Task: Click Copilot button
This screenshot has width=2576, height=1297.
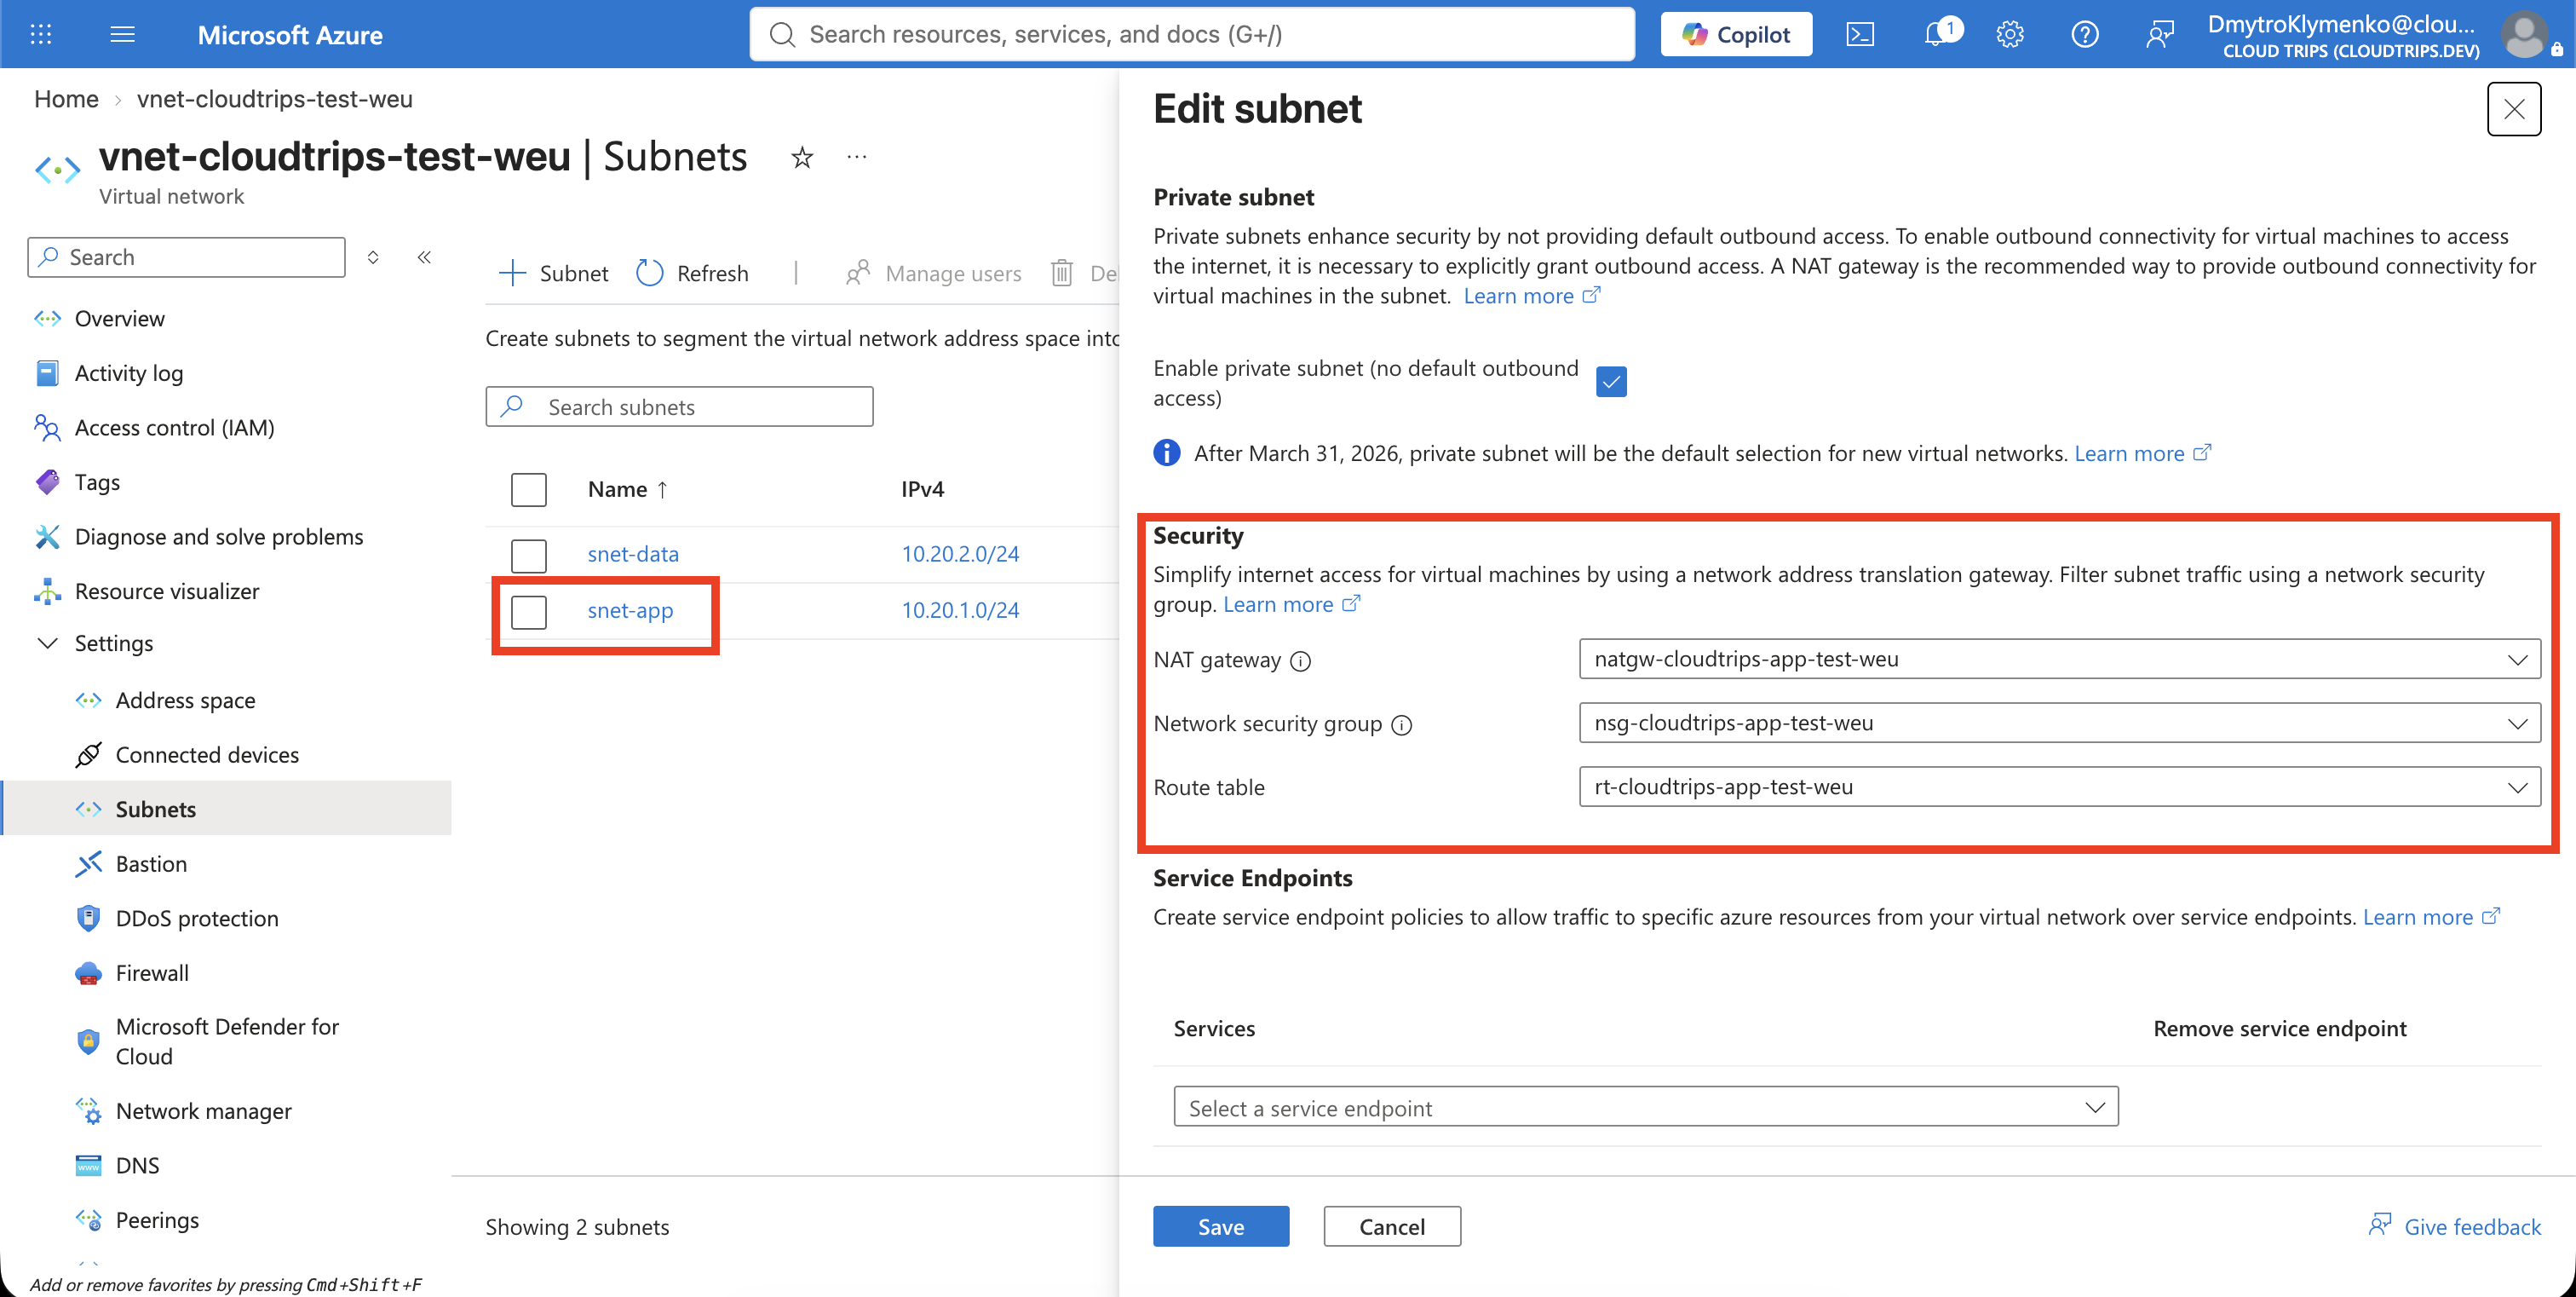Action: [x=1736, y=34]
